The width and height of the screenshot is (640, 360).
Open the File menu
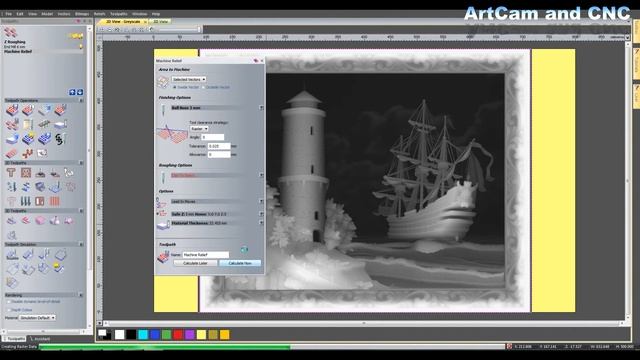9,14
